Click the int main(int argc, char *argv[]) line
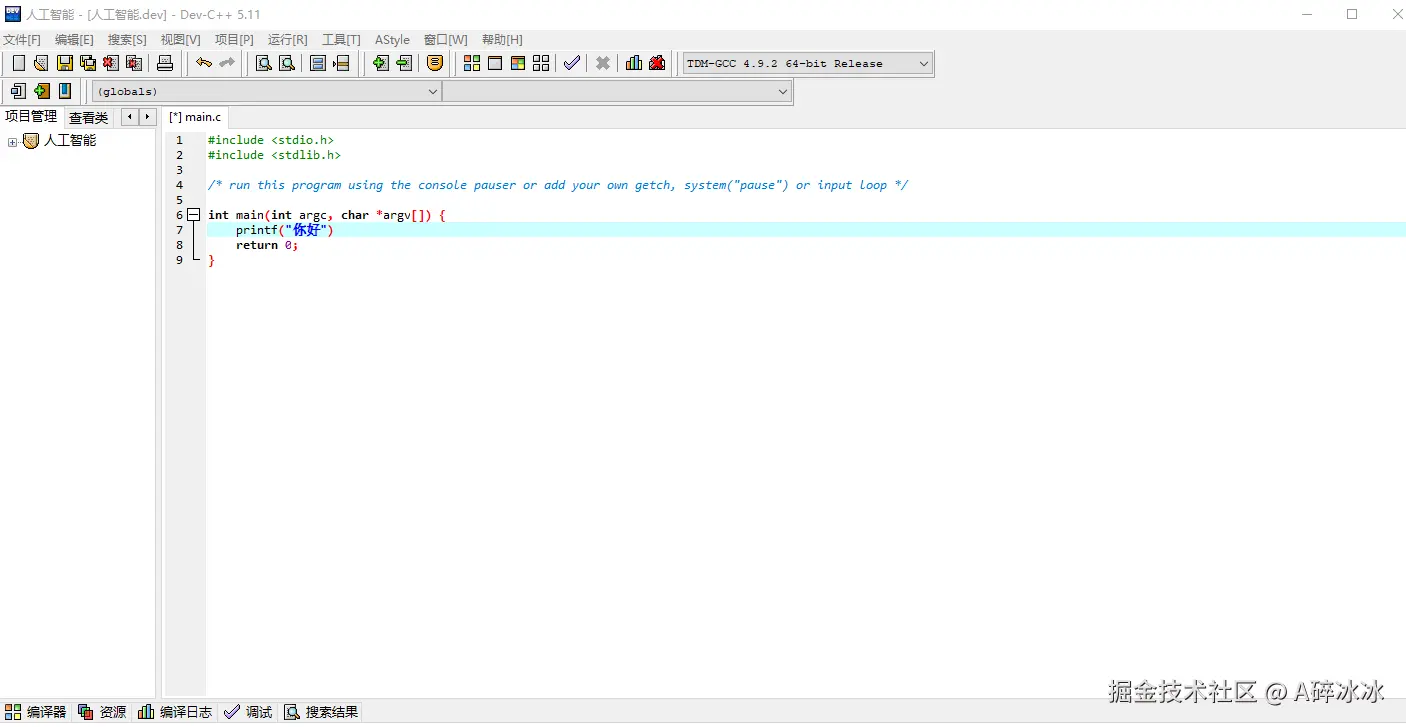Screen dimensions: 1406x727 pos(327,215)
